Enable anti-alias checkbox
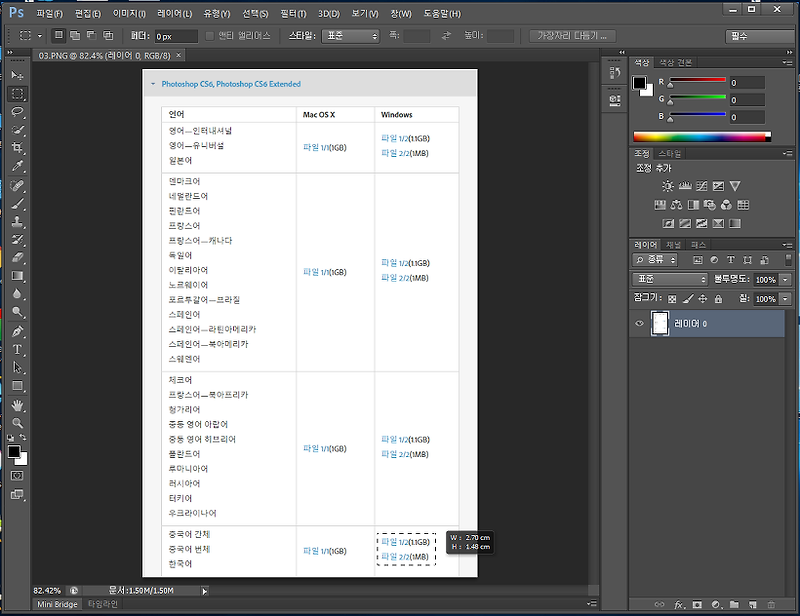The height and width of the screenshot is (616, 800). [209, 36]
